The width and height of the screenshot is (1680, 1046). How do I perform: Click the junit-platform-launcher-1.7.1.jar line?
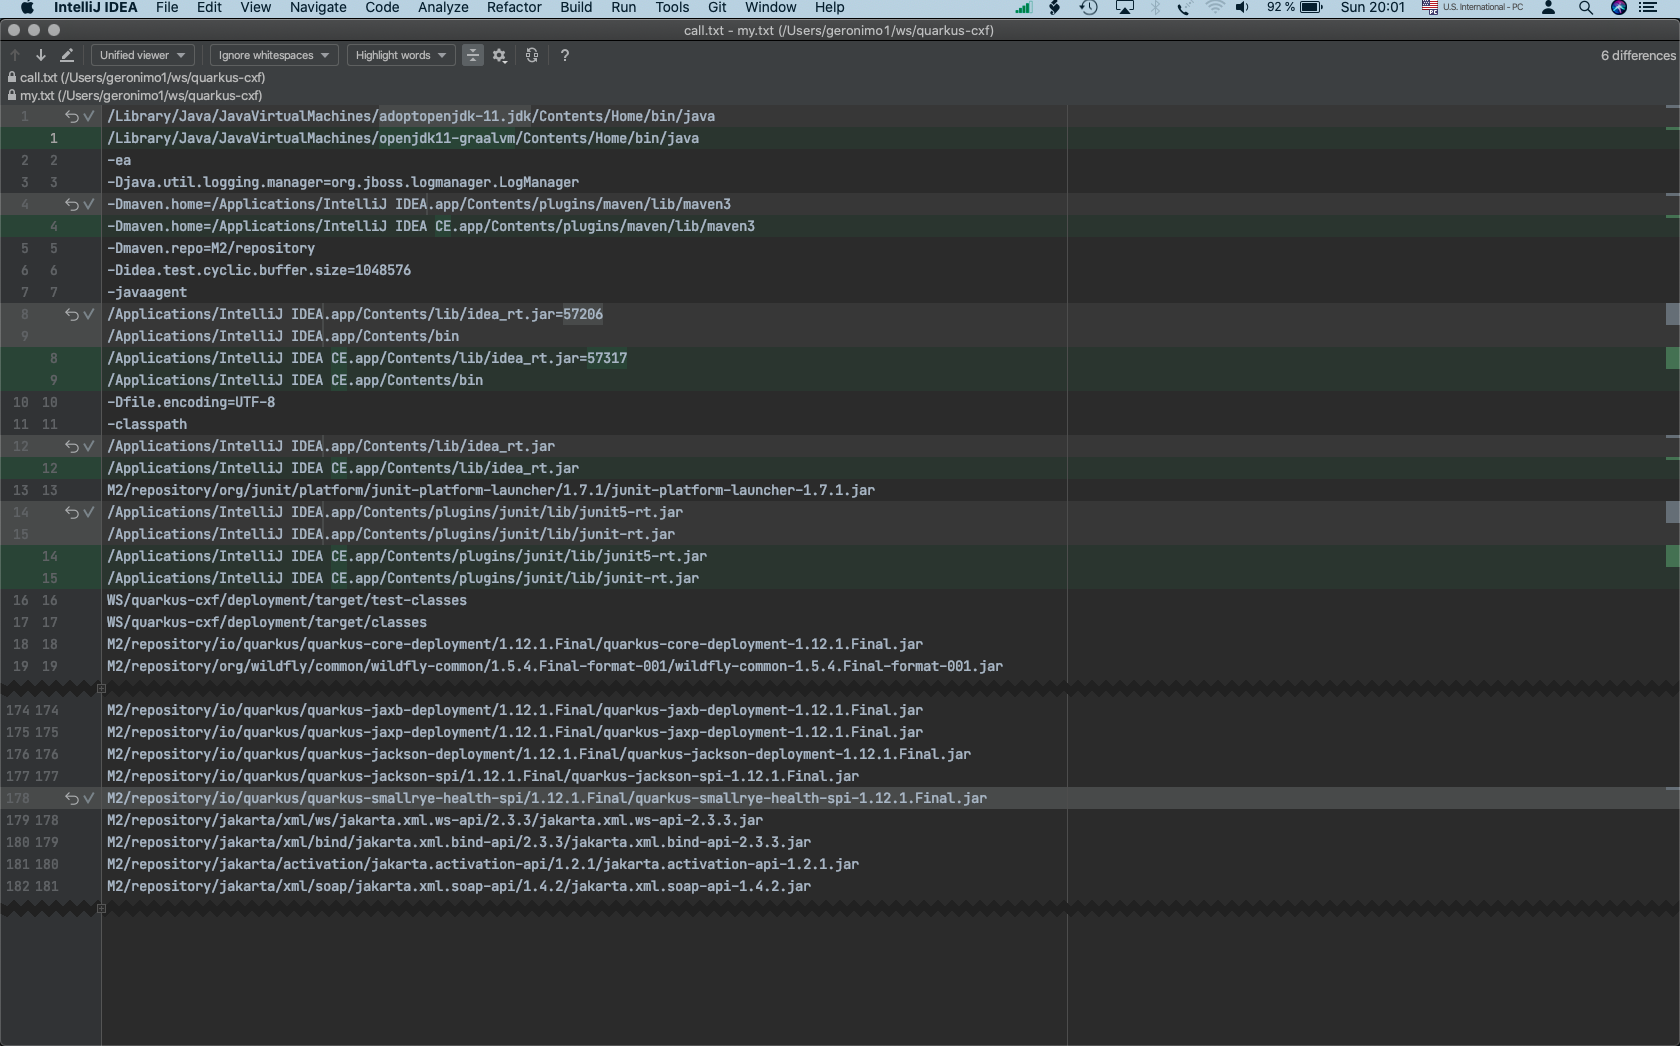coord(491,490)
